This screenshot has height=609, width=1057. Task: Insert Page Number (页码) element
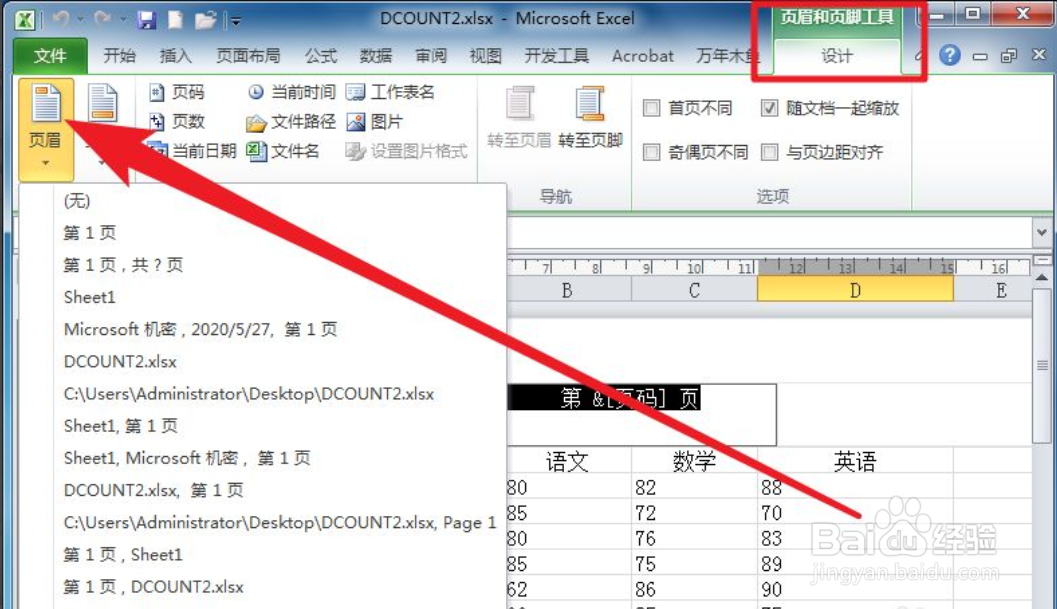click(177, 92)
